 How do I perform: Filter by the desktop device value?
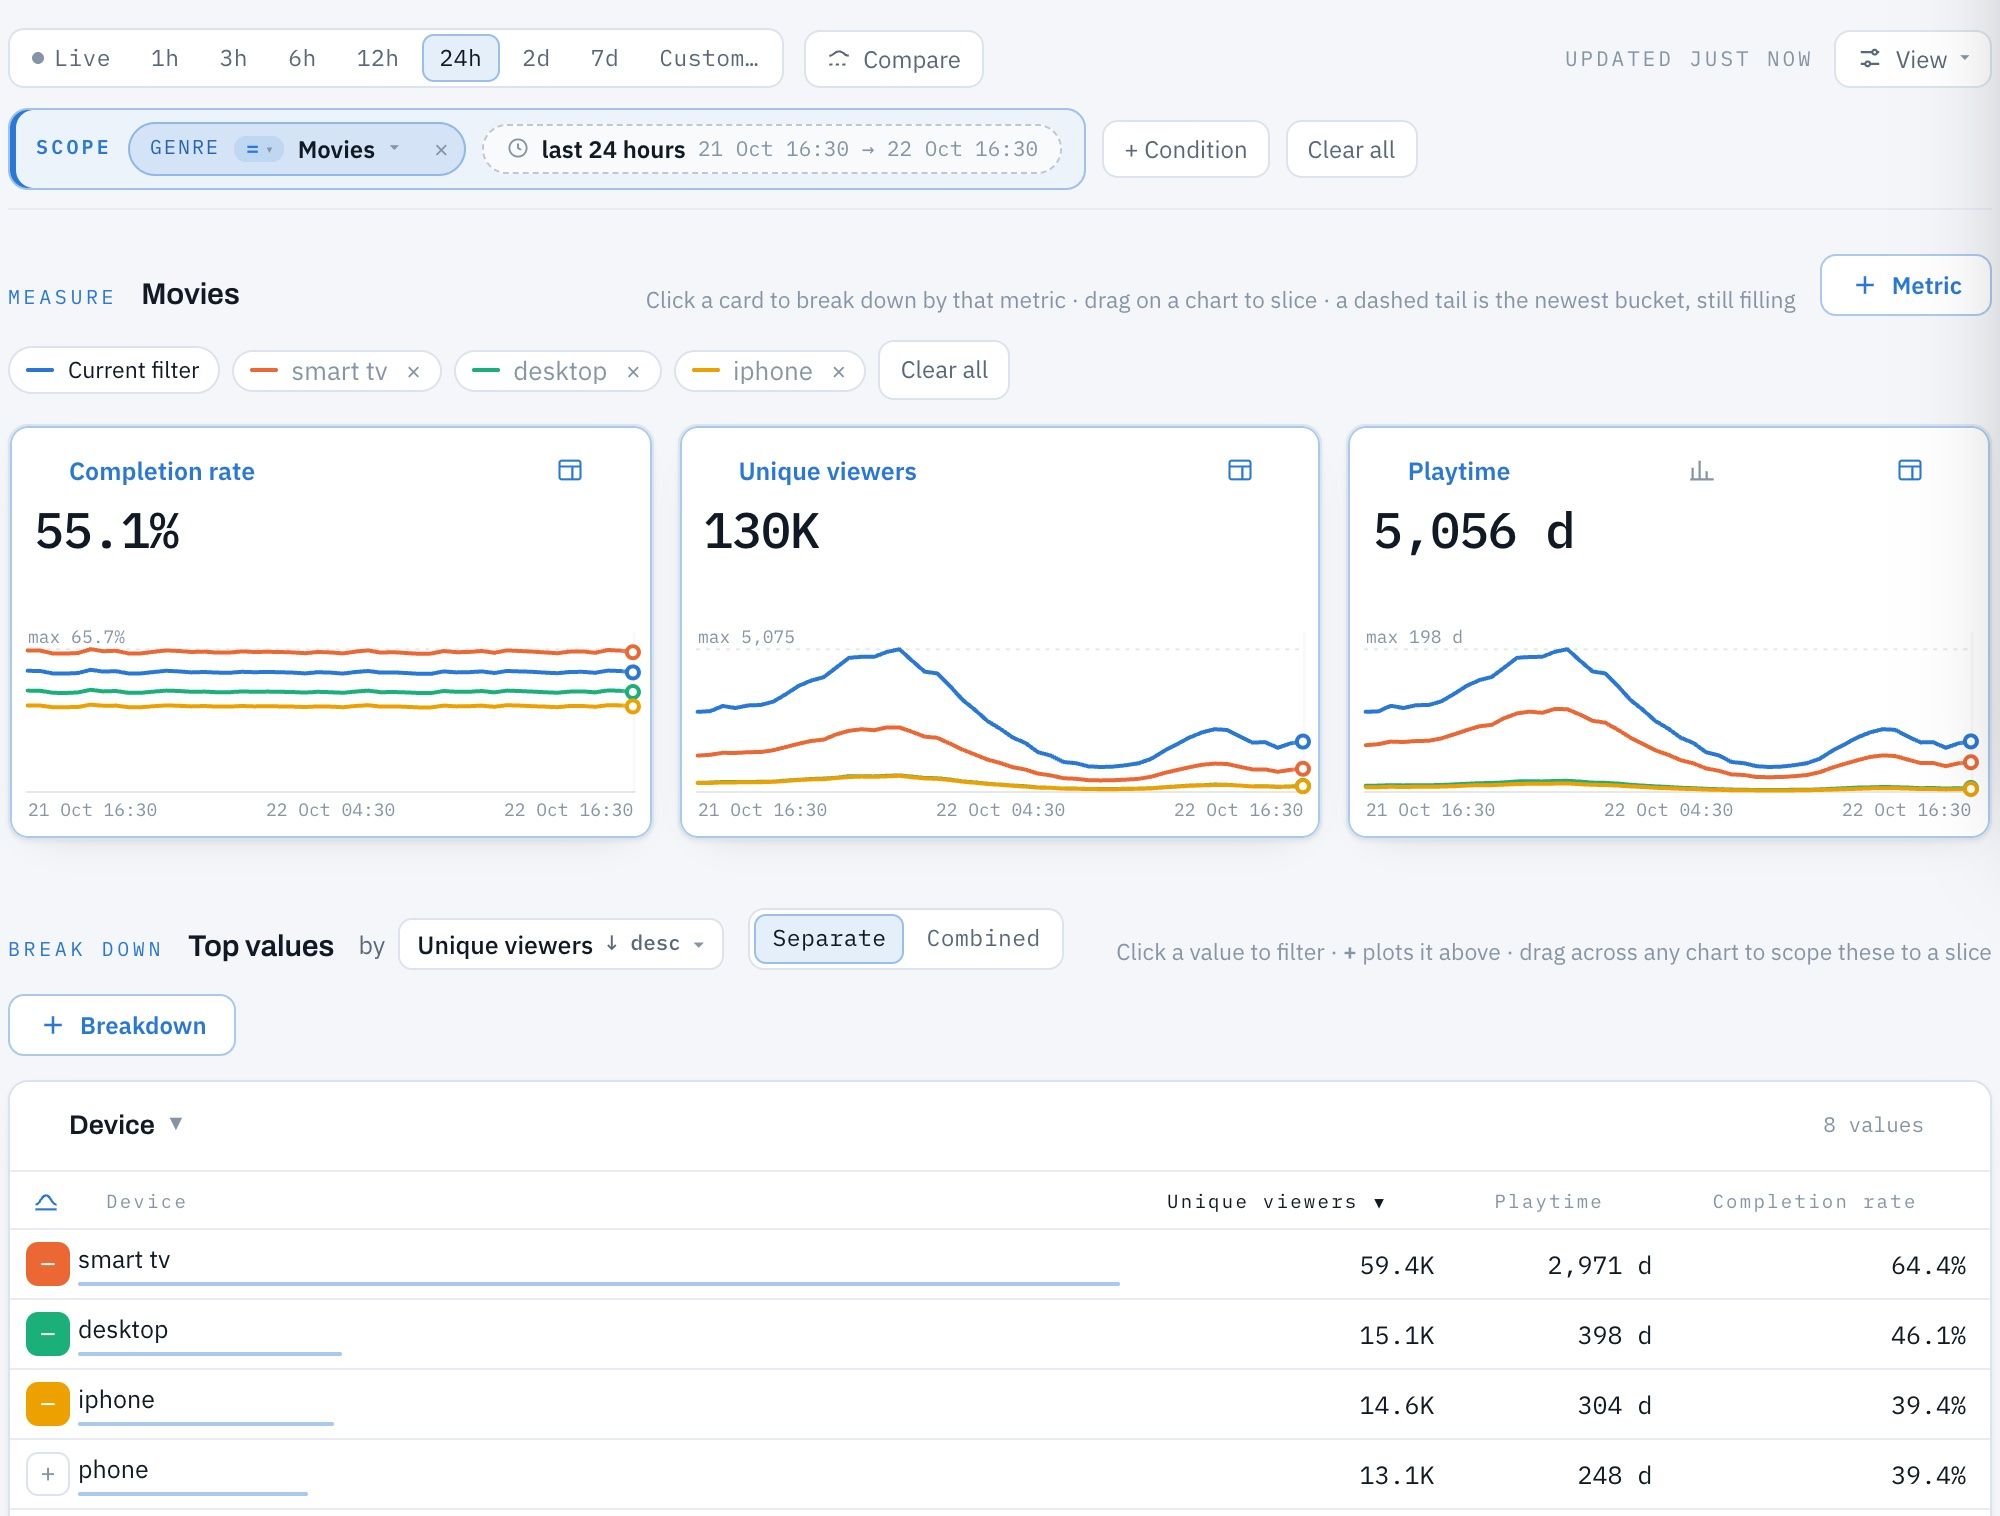pyautogui.click(x=123, y=1330)
